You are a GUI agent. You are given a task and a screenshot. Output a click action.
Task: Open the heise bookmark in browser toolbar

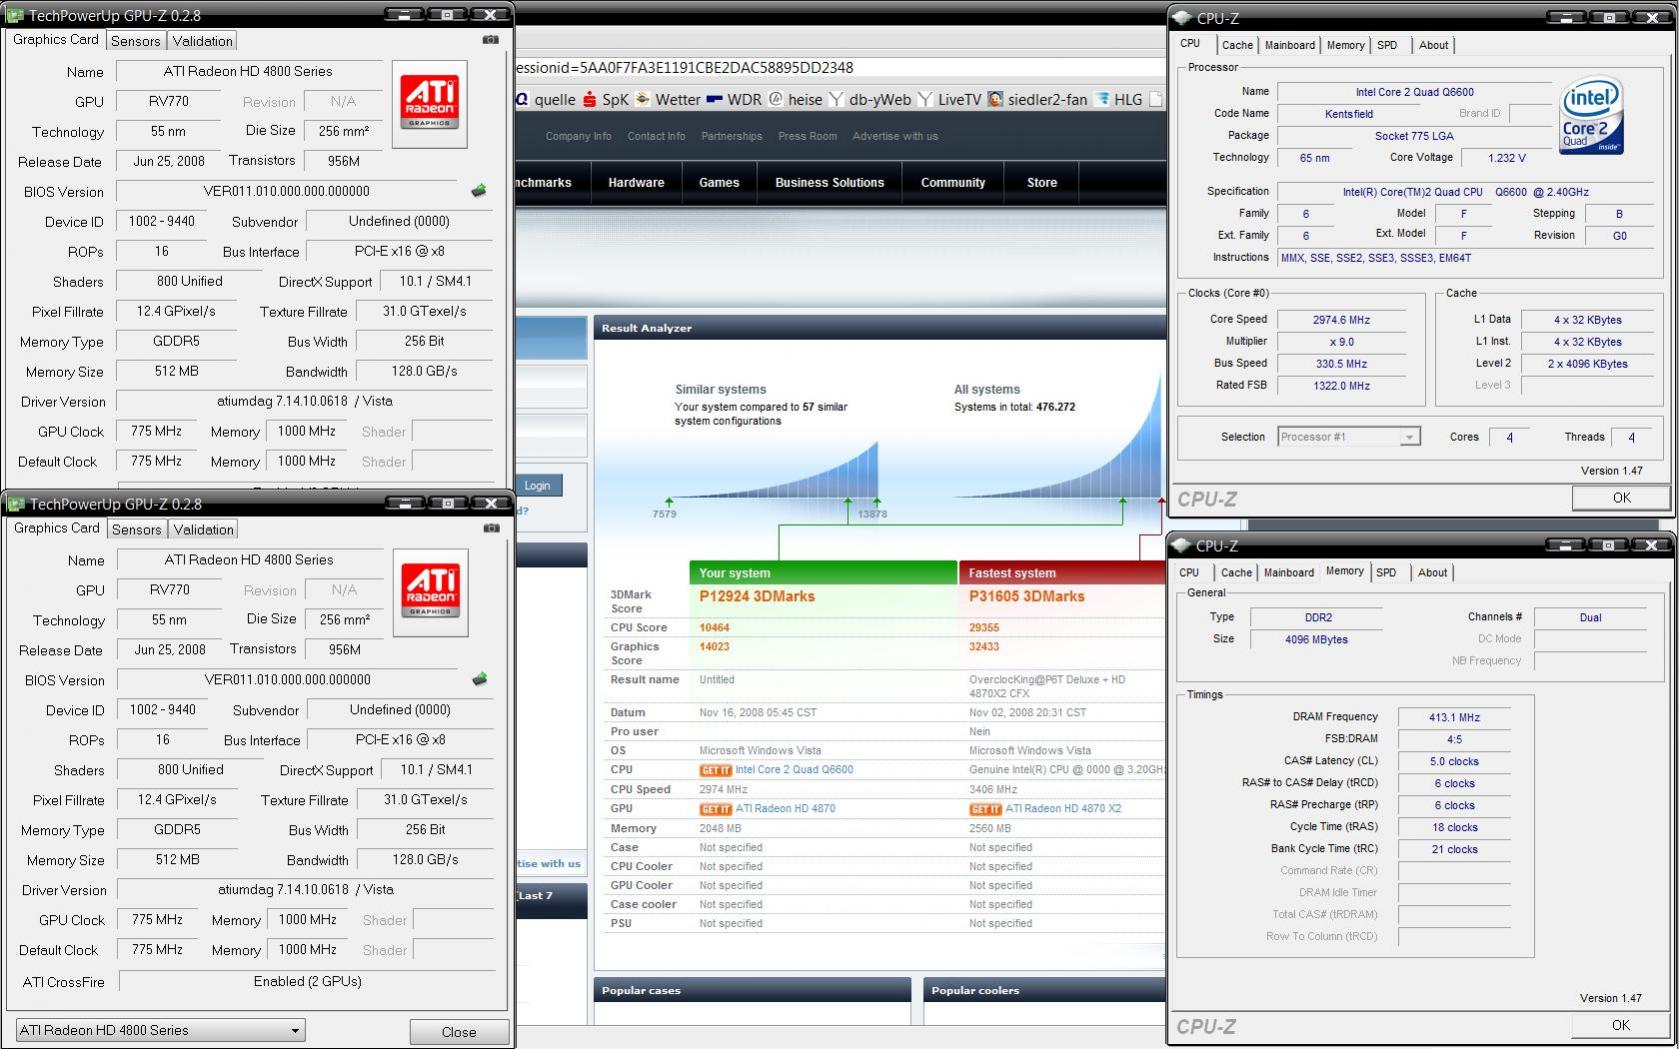click(796, 99)
